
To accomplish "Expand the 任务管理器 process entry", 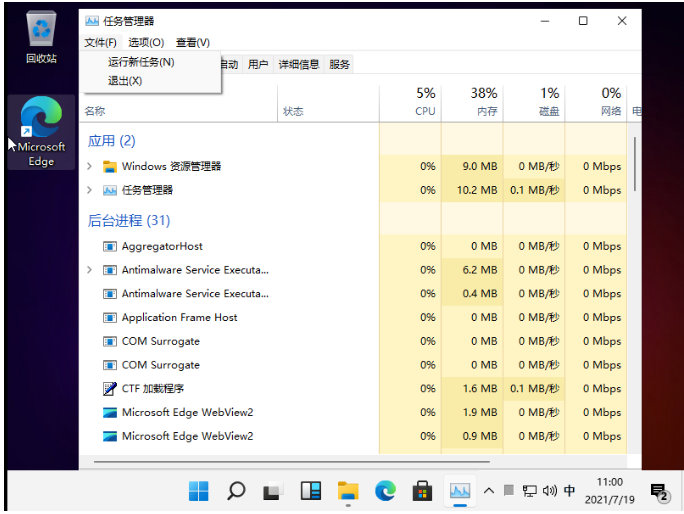I will (90, 190).
